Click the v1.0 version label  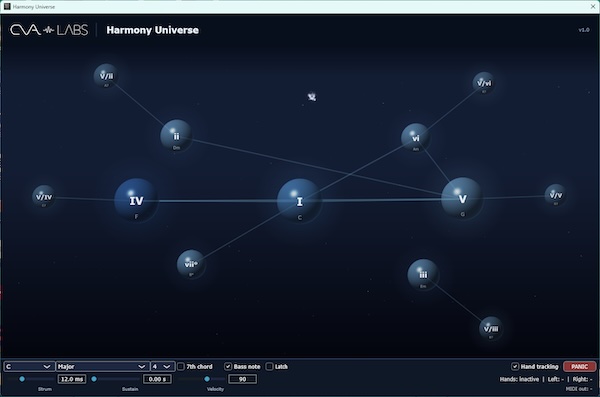coord(584,30)
